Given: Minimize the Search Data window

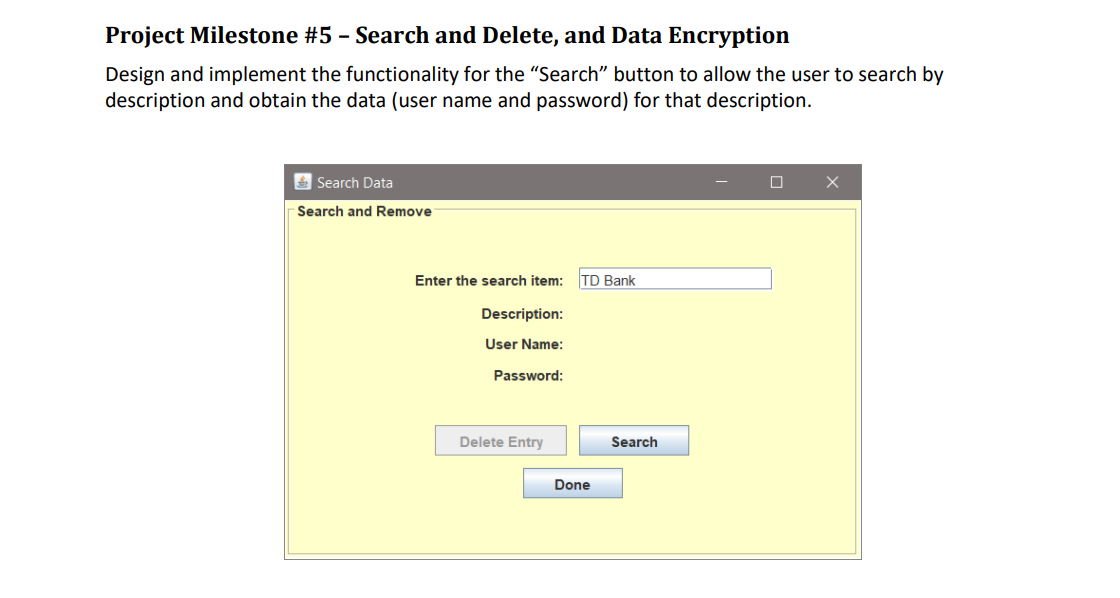Looking at the screenshot, I should (x=721, y=182).
